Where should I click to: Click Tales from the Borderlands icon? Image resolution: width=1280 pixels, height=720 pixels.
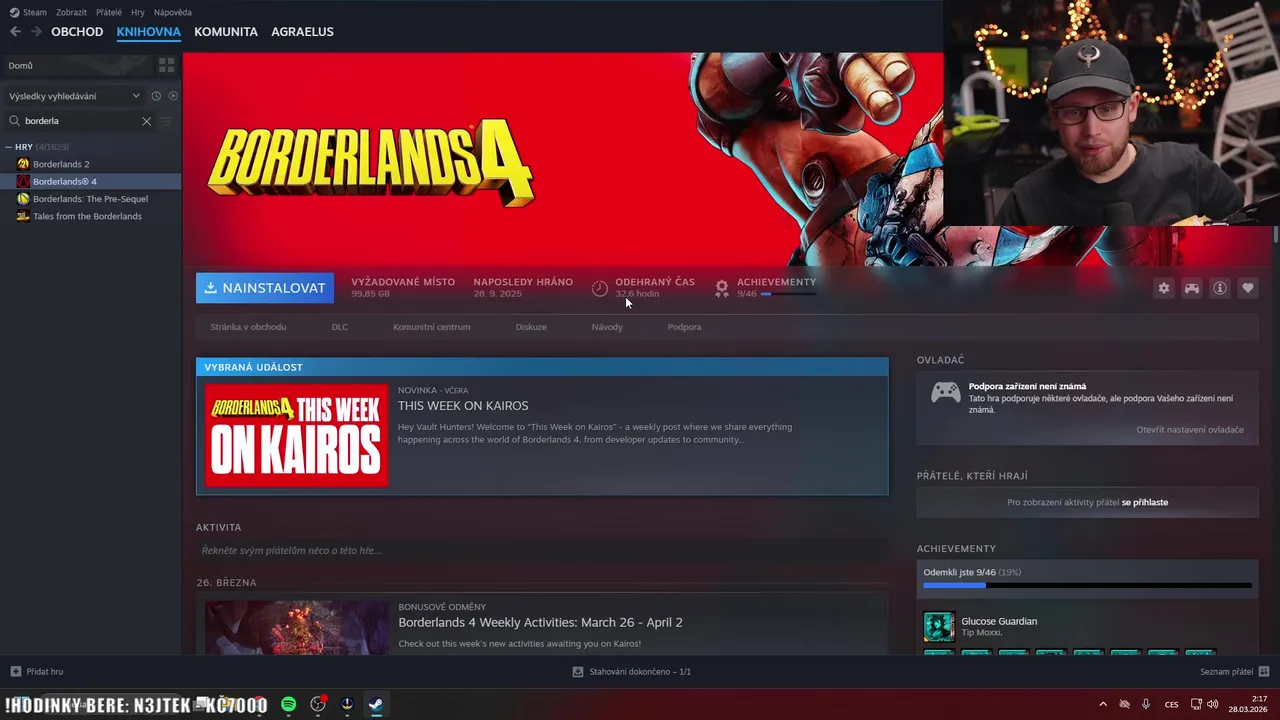(23, 216)
